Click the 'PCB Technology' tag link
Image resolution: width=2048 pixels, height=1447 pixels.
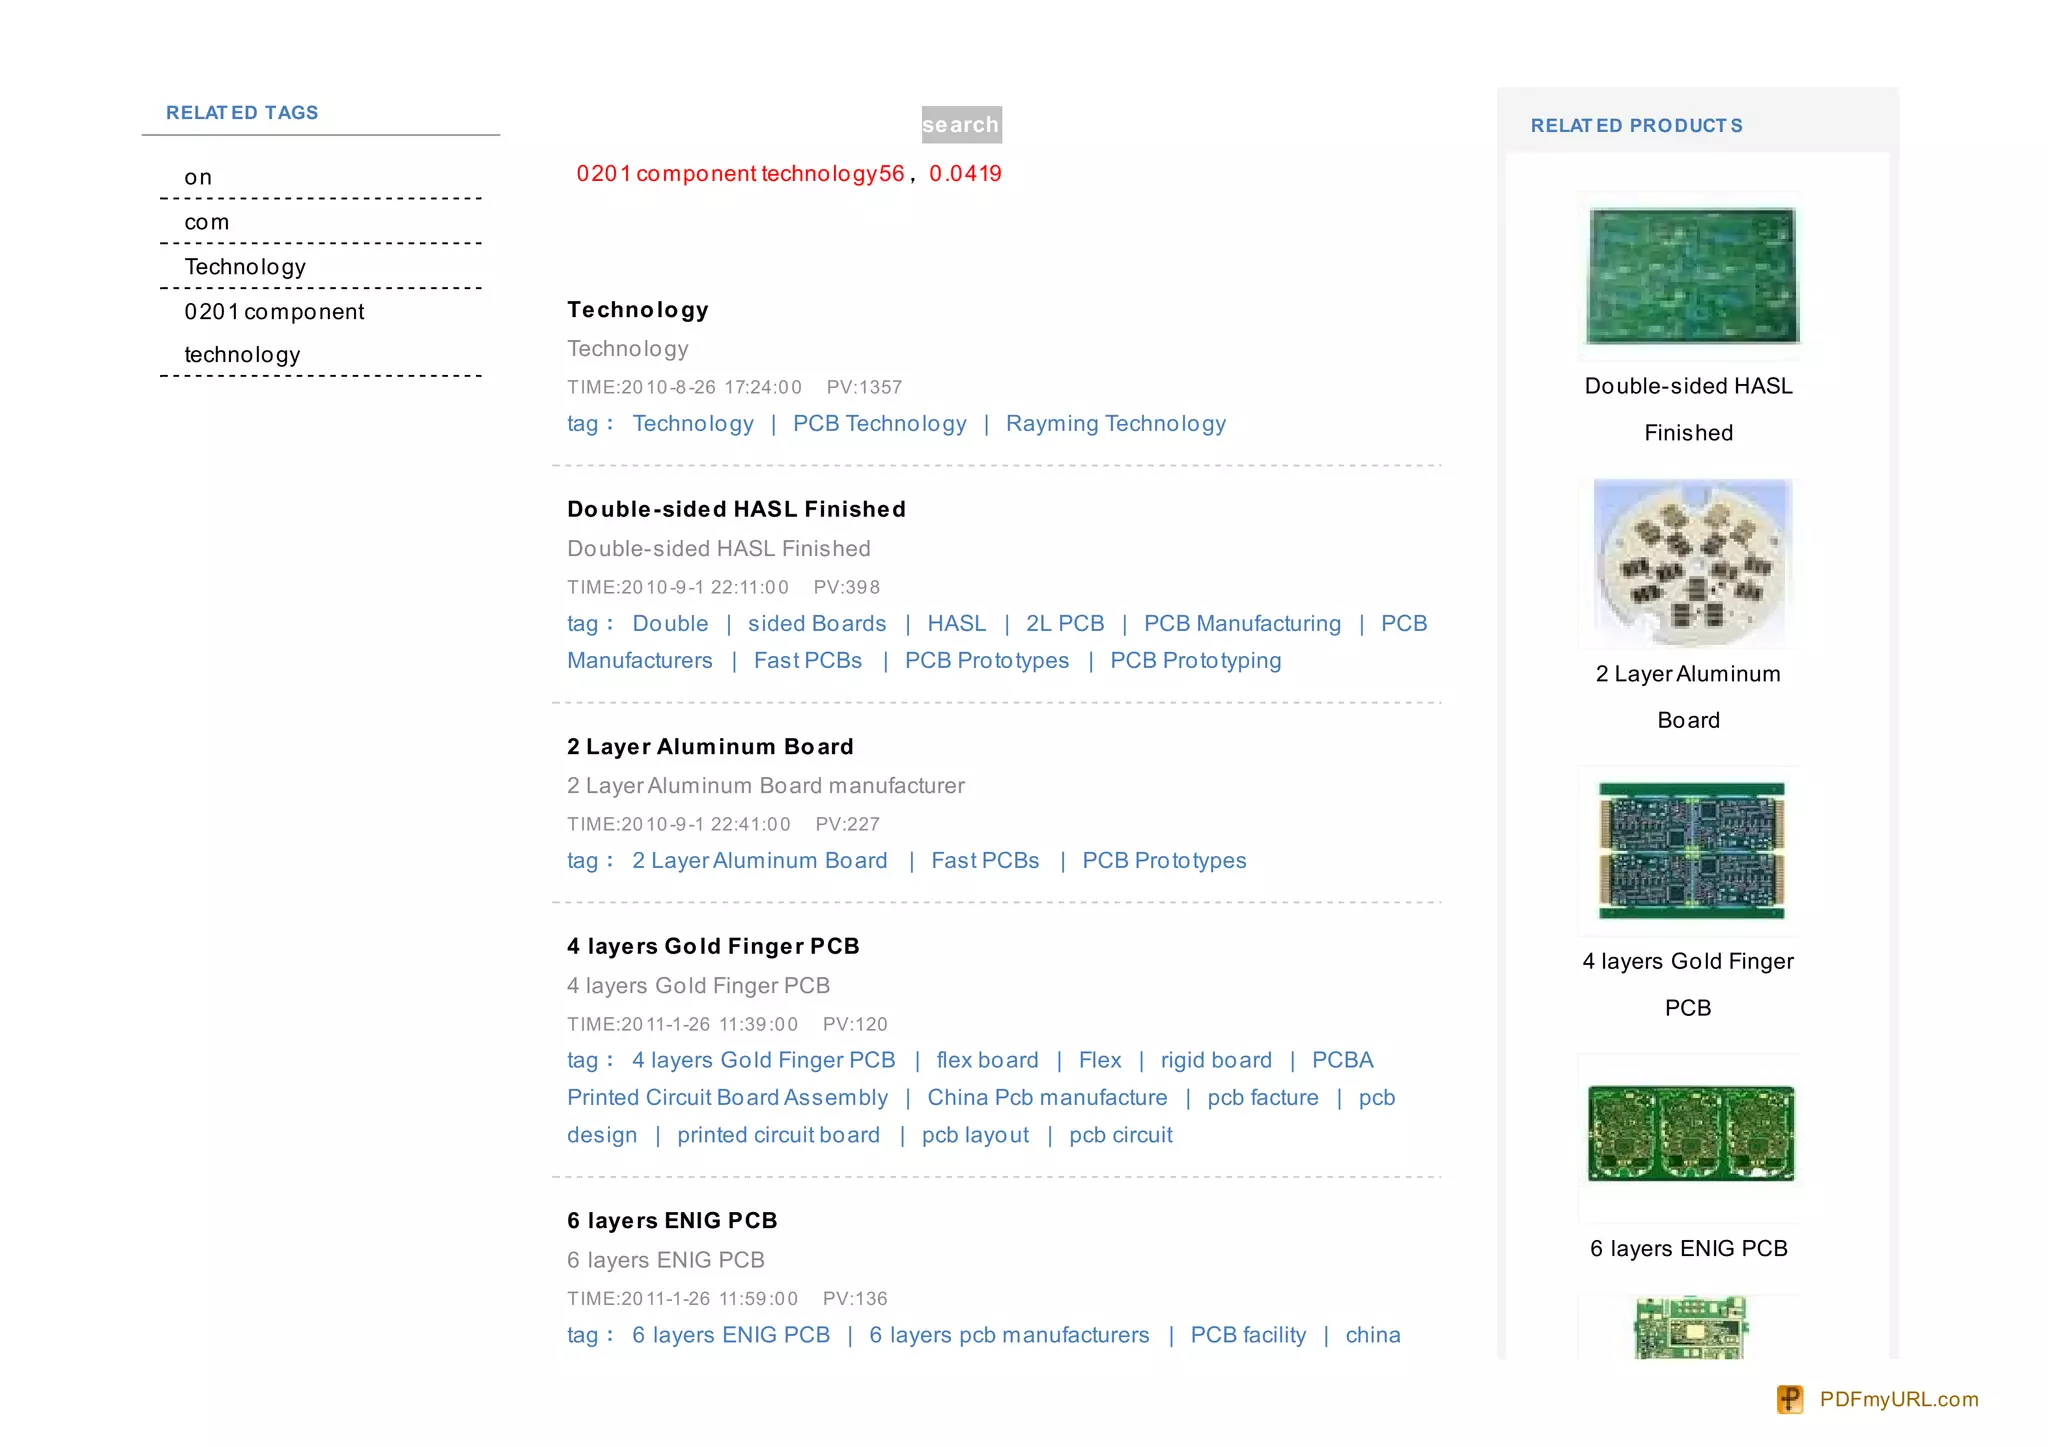879,424
